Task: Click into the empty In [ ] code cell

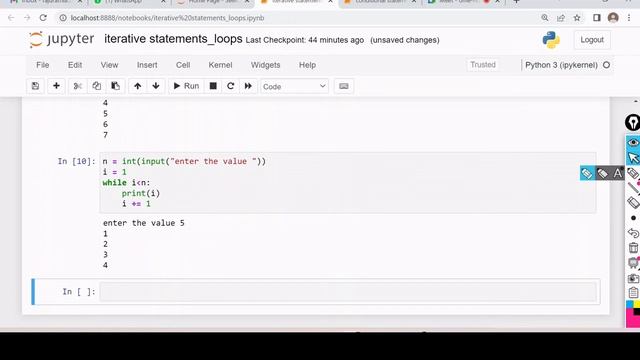Action: (349, 292)
